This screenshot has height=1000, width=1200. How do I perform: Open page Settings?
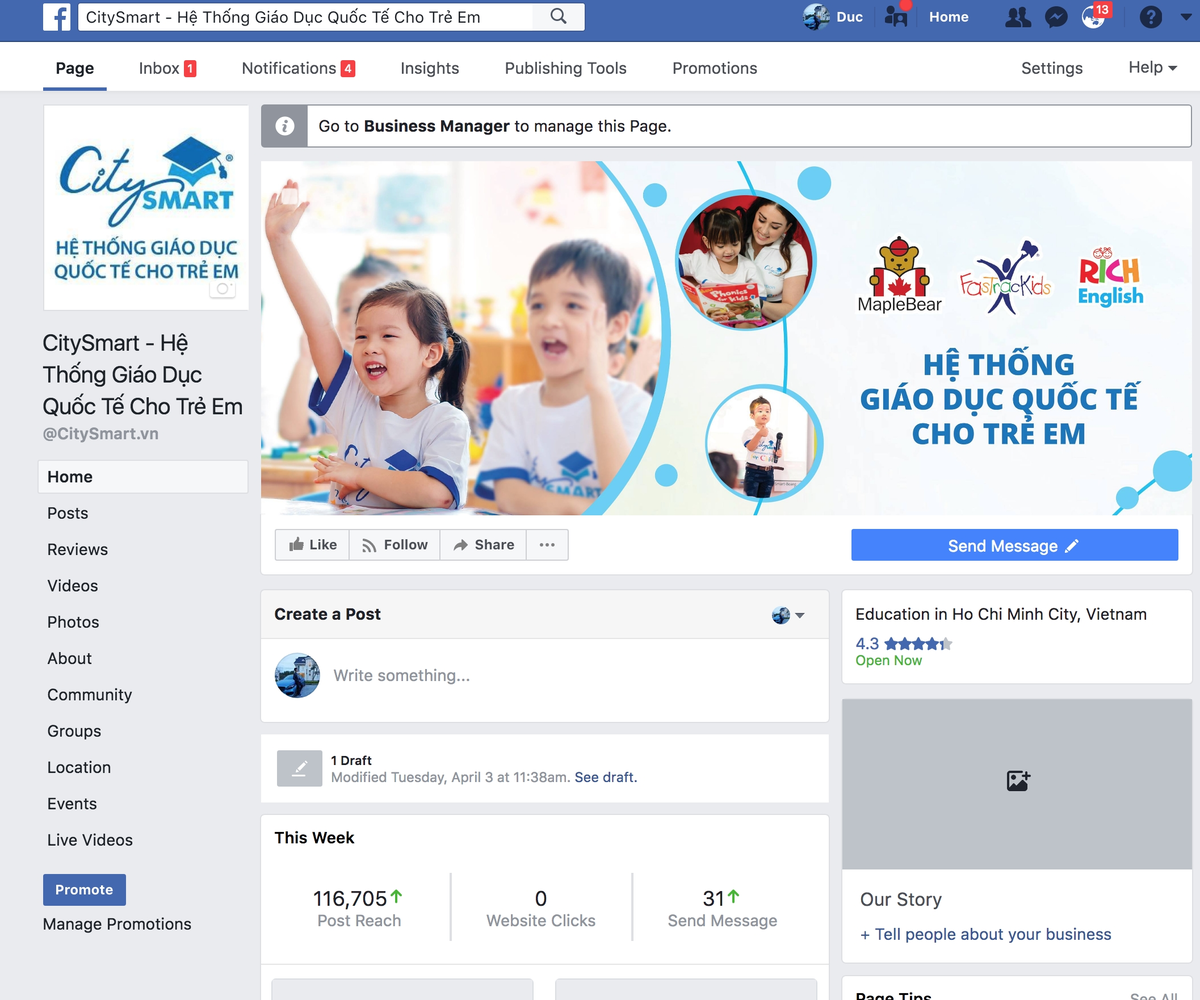coord(1052,68)
